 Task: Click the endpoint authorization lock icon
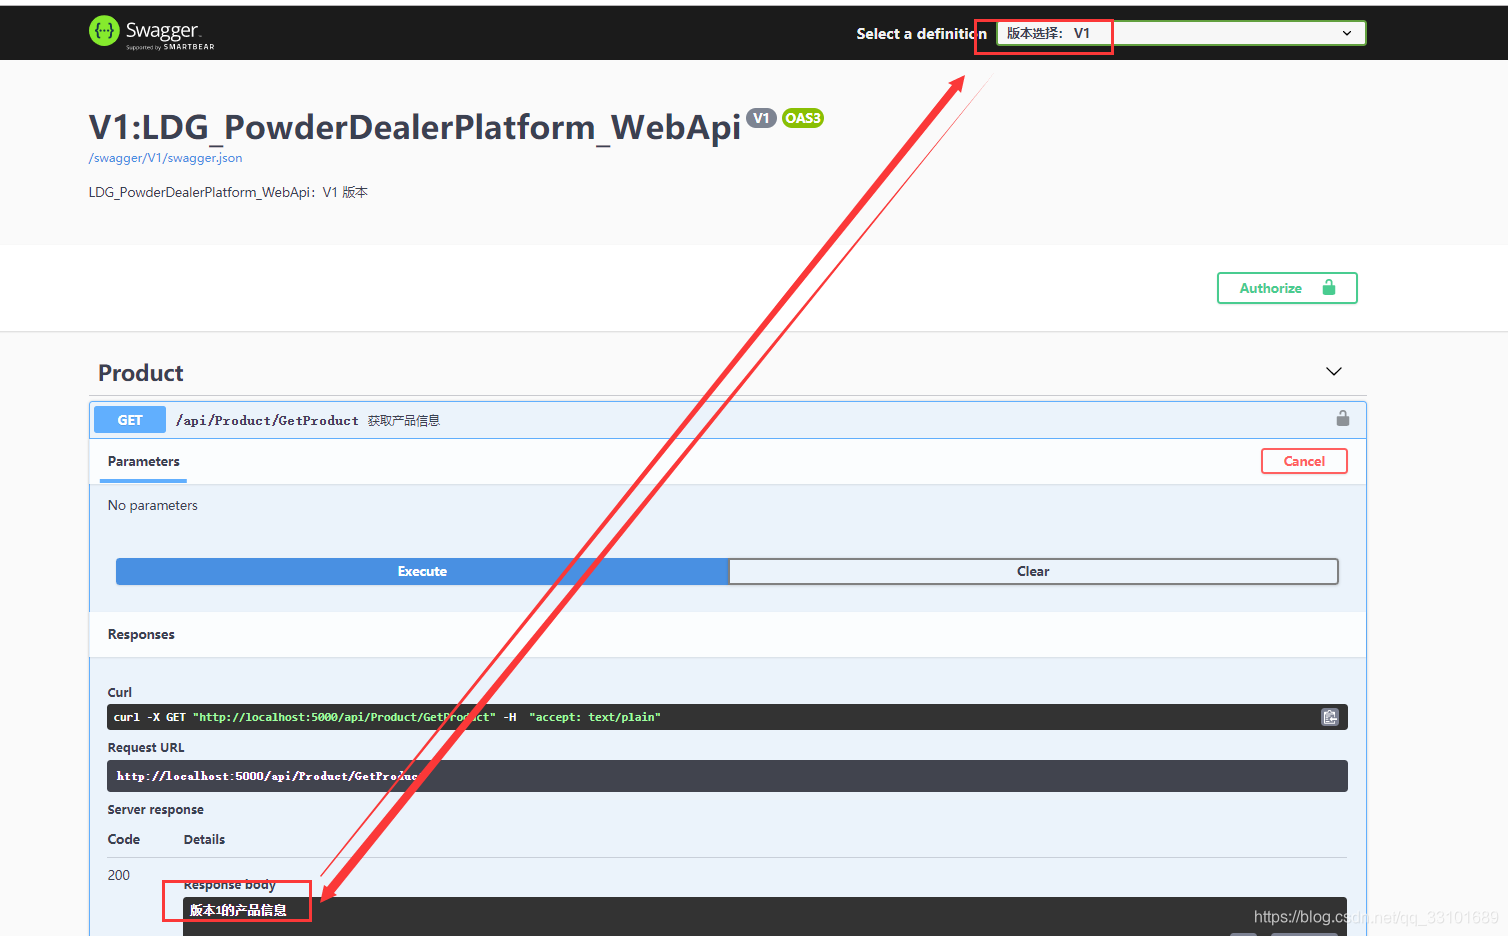1343,418
